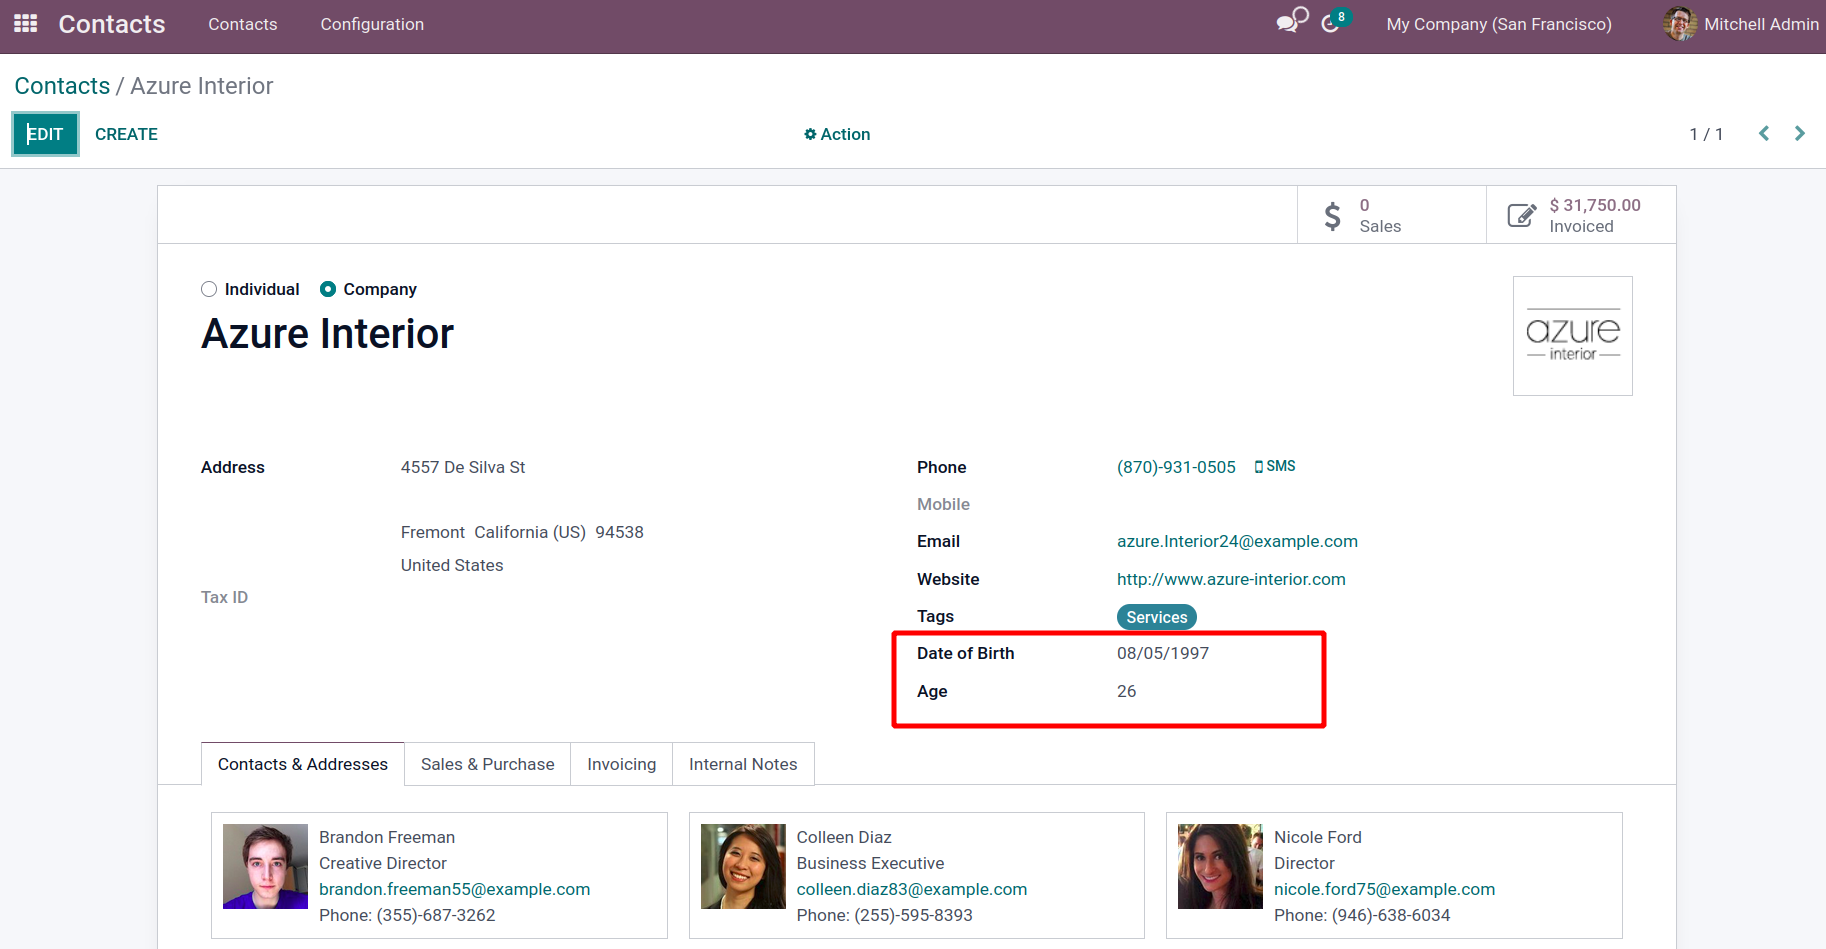Click Contacts app title in navbar
The height and width of the screenshot is (949, 1826).
coord(112,24)
